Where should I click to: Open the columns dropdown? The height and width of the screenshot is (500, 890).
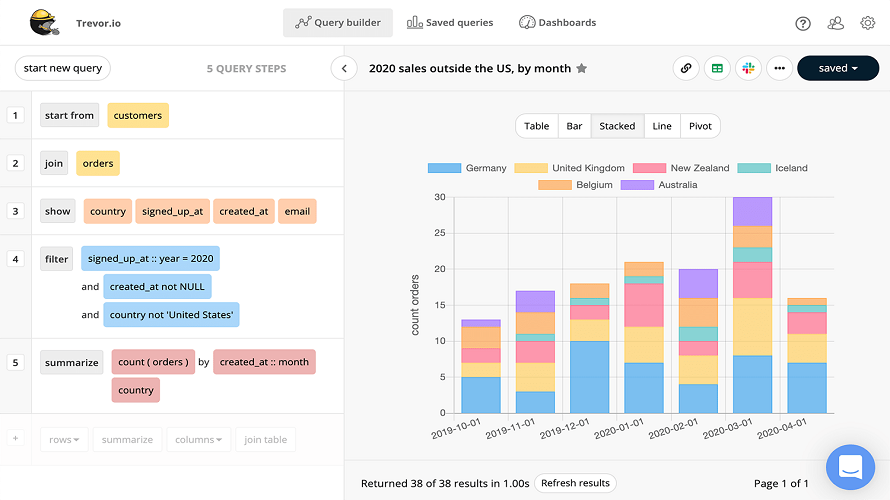(201, 439)
